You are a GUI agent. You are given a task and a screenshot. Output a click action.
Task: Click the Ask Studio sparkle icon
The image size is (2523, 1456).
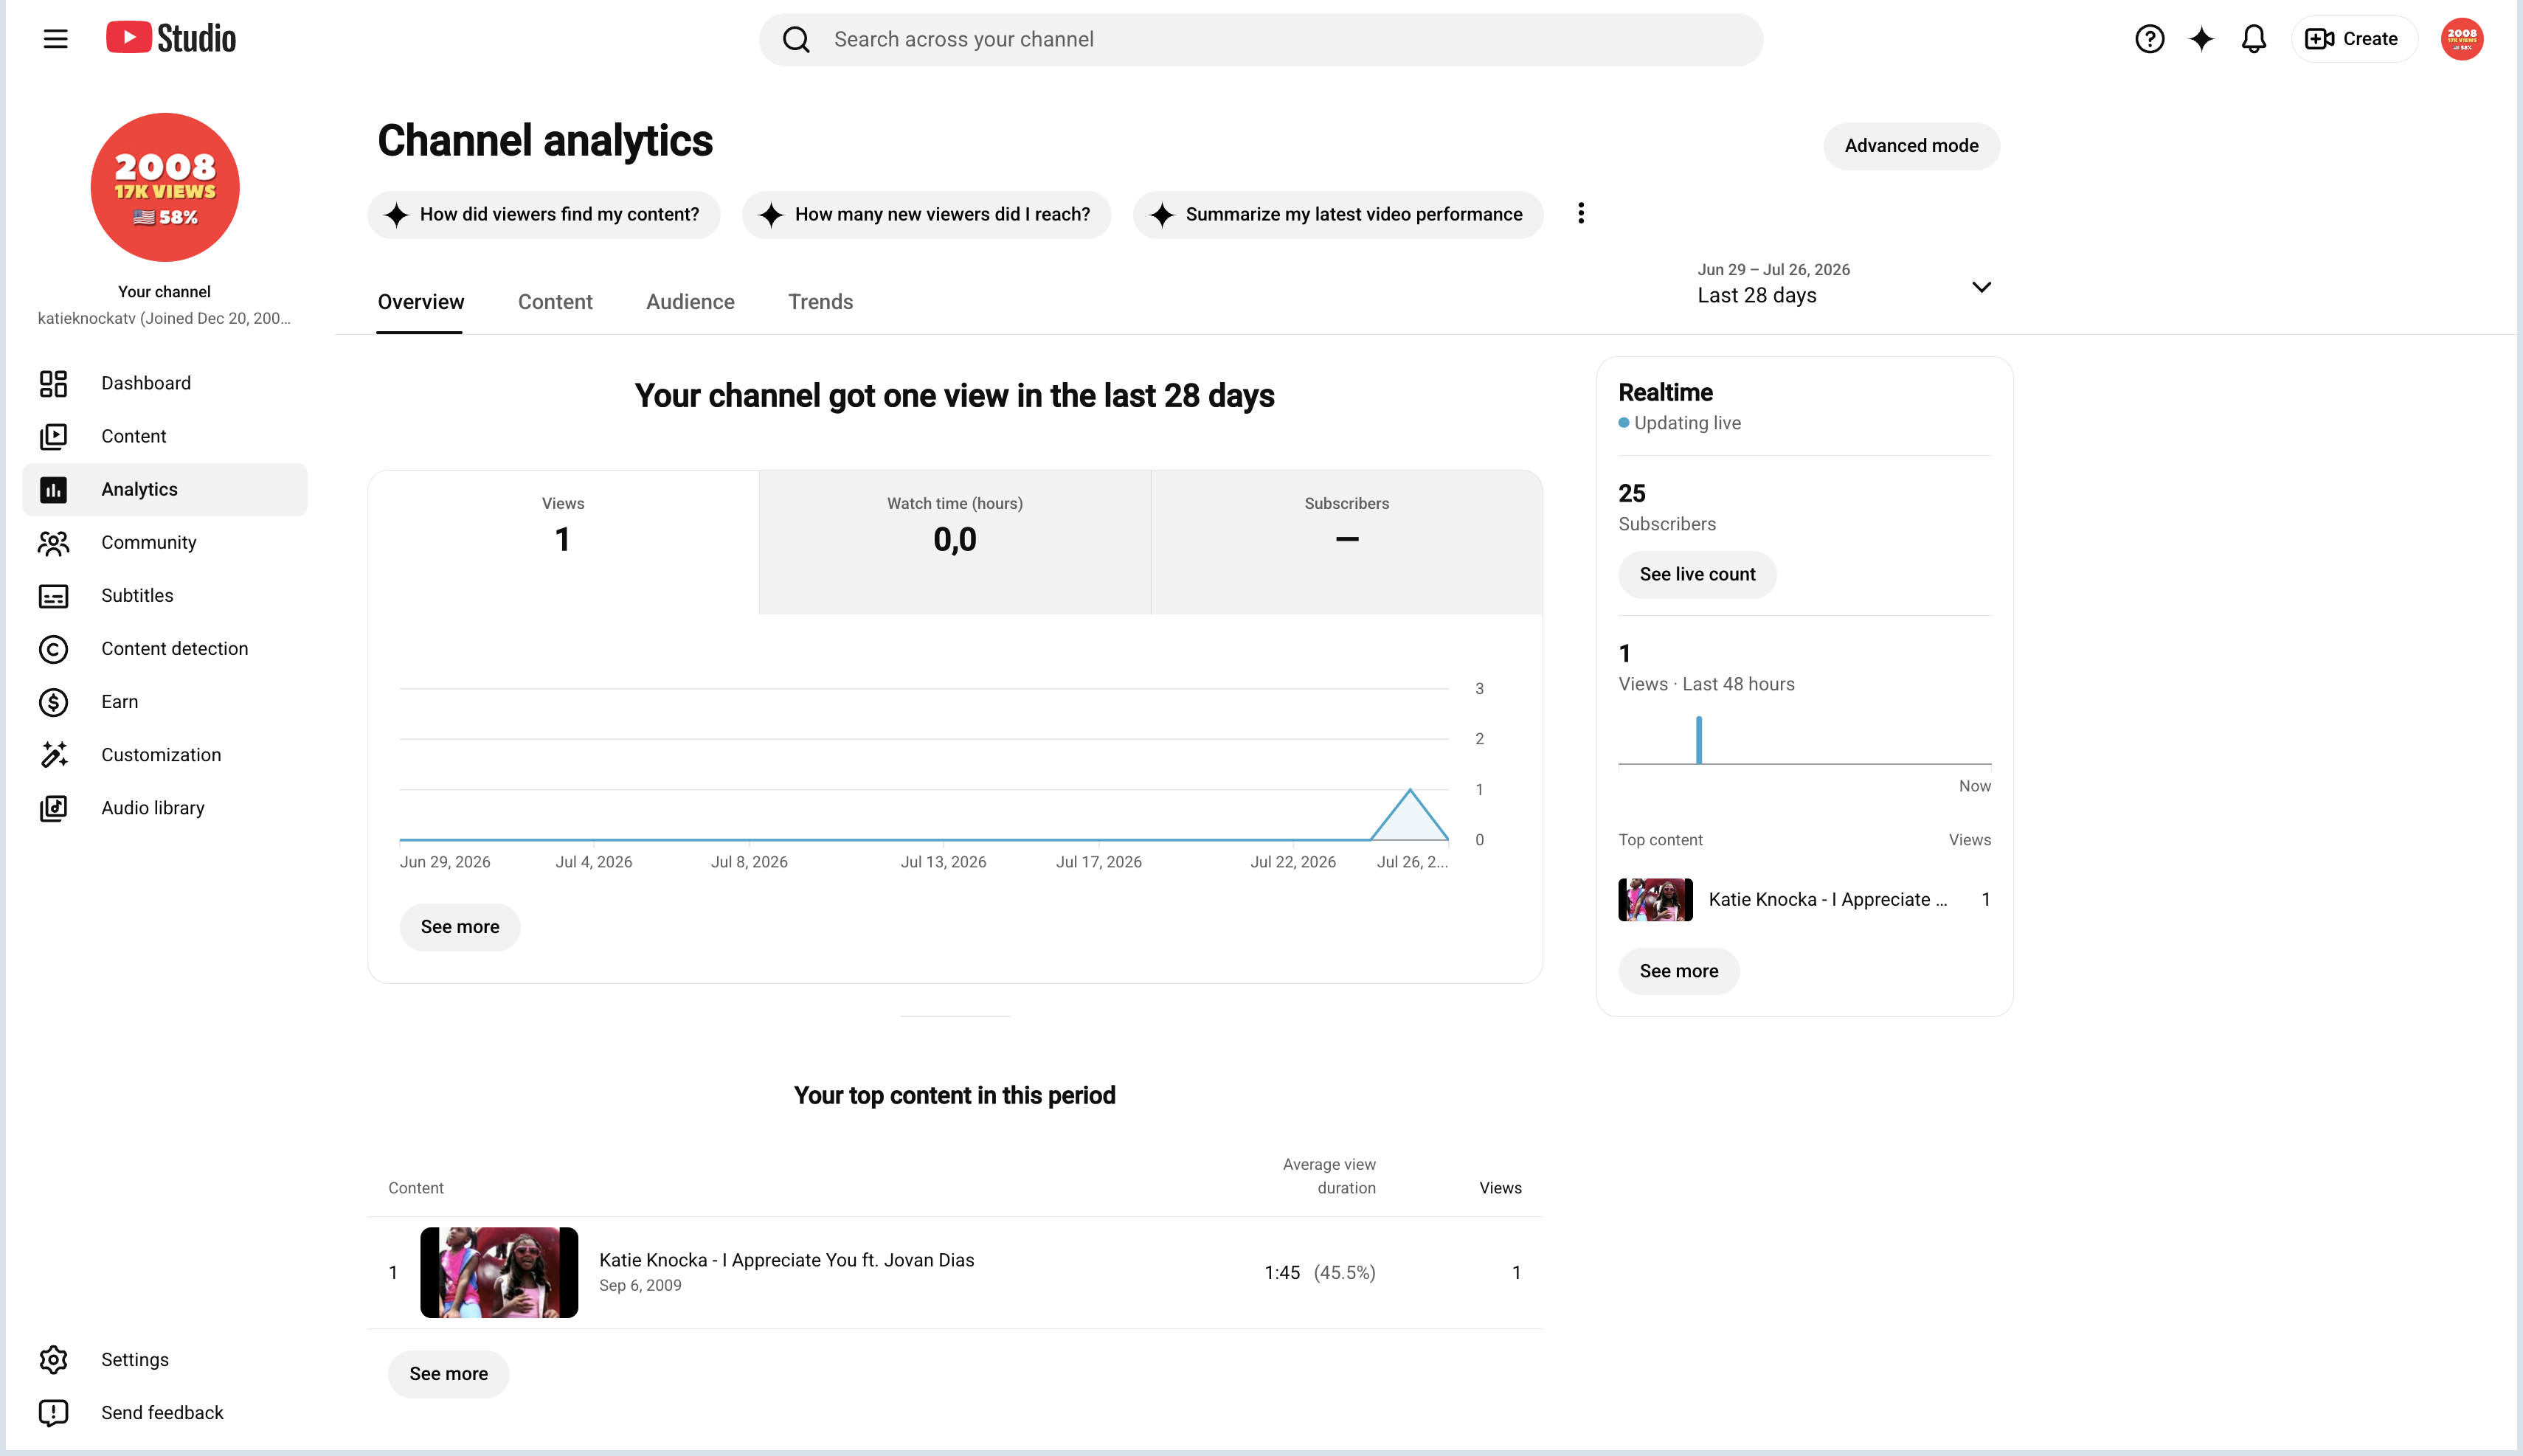click(x=2201, y=39)
